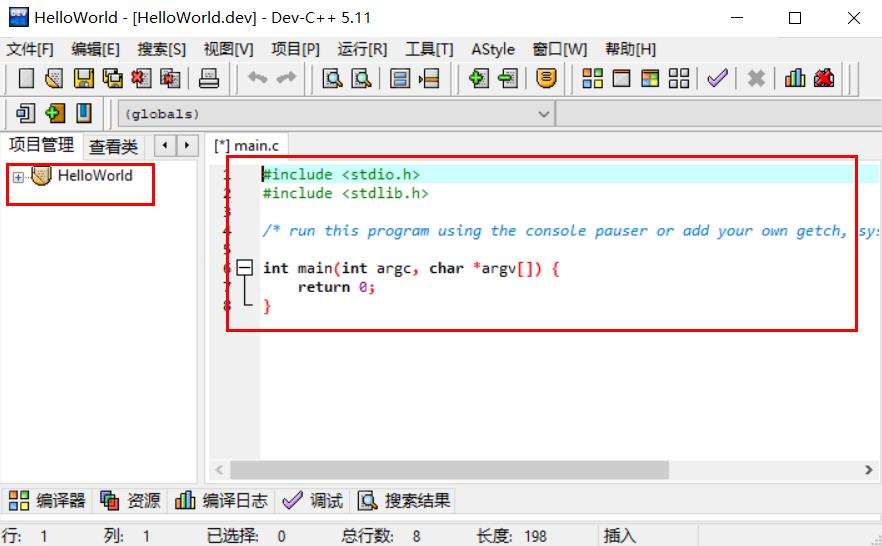Click the Debug purple checkmark icon
This screenshot has width=882, height=546.
(x=717, y=78)
